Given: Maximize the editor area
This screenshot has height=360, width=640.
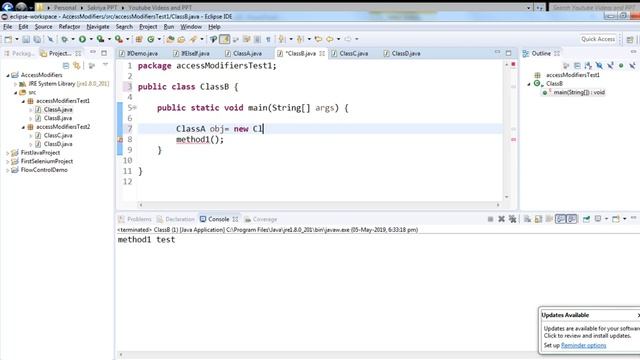Looking at the screenshot, I should 508,53.
